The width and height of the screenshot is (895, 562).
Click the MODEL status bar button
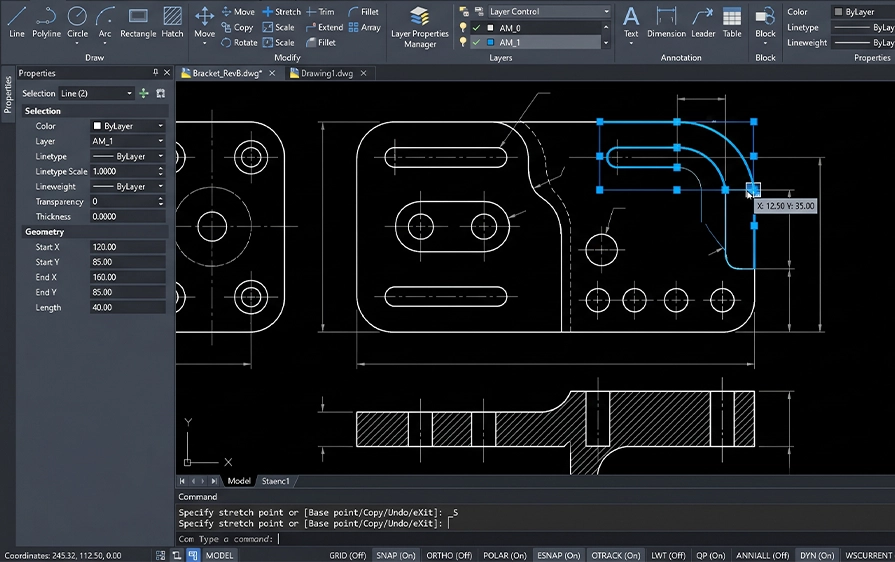(219, 555)
